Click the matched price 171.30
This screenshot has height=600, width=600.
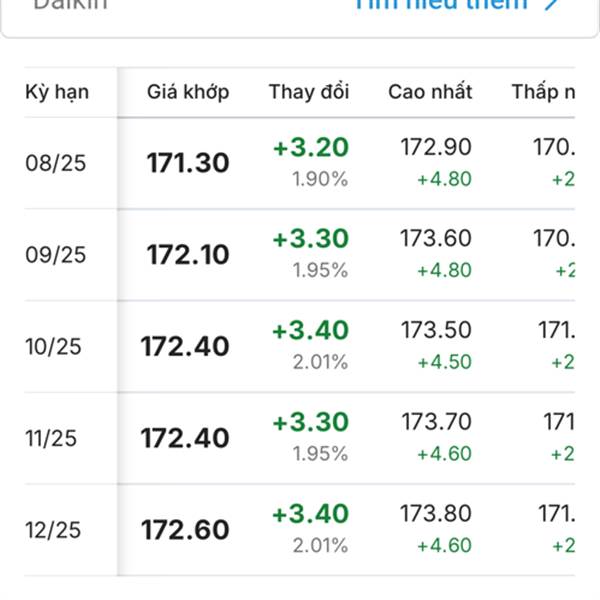[x=188, y=163]
